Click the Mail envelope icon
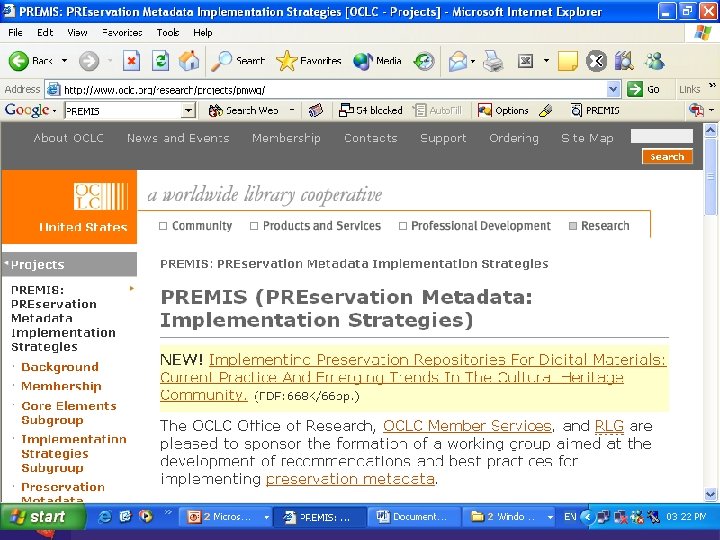 [x=458, y=61]
